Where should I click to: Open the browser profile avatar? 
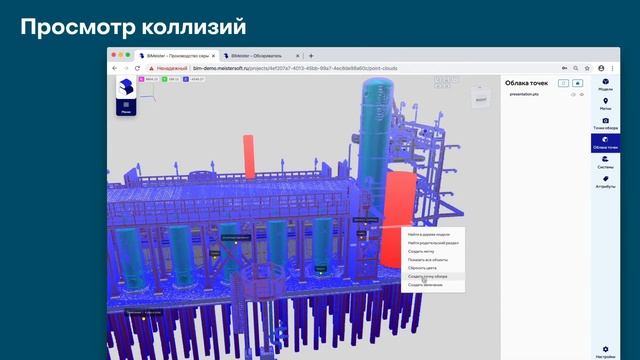[x=601, y=68]
